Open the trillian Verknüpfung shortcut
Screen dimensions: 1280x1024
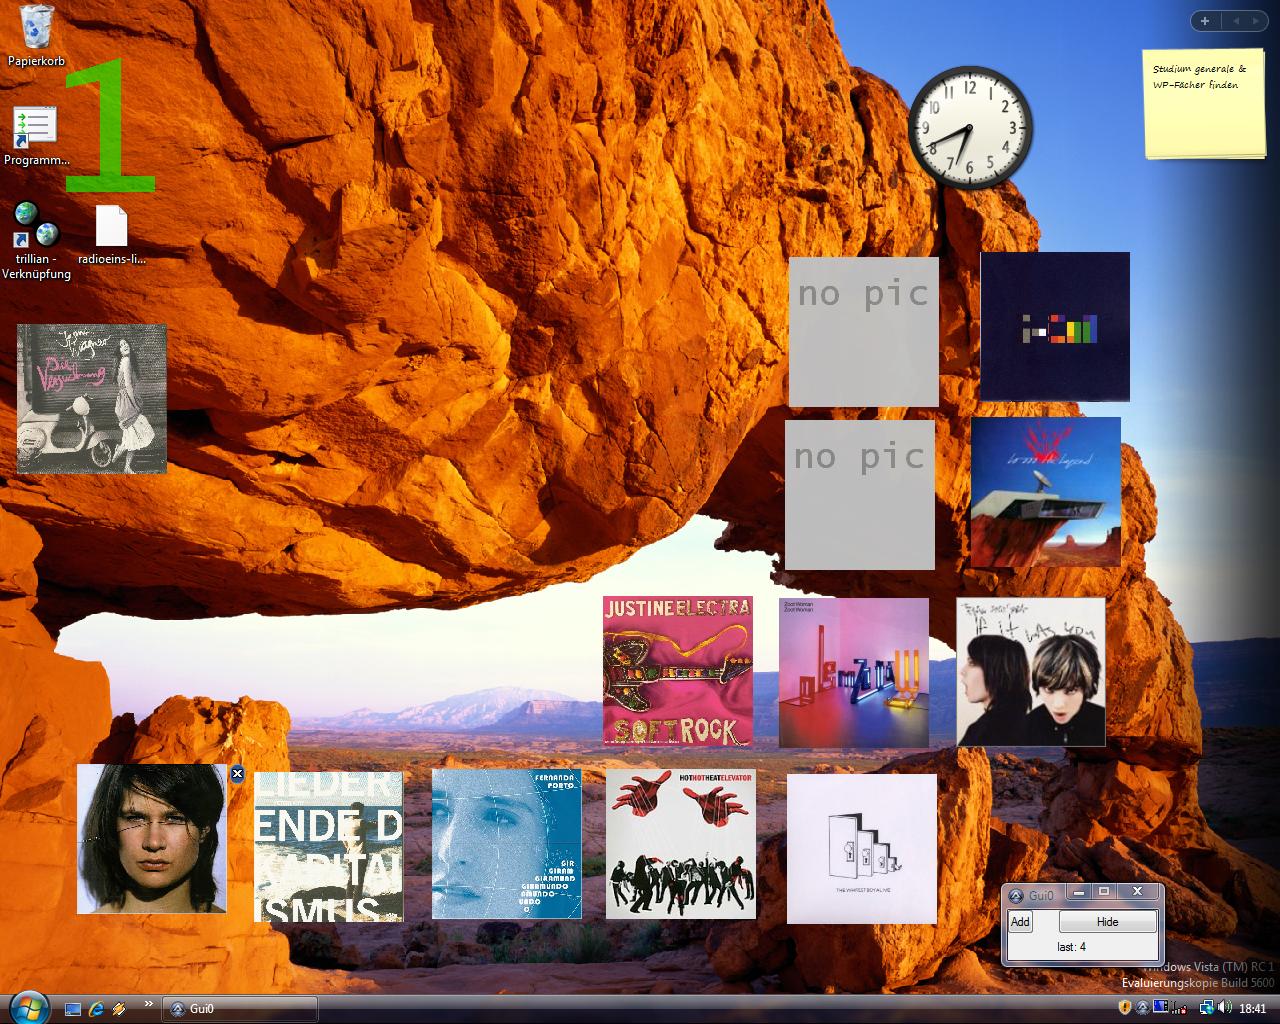(x=36, y=226)
